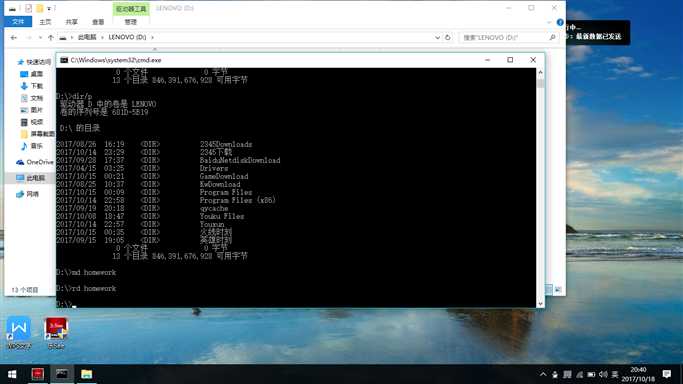Click new folder icon in quick access toolbar
Screen dimensions: 683x384
pyautogui.click(x=40, y=8)
